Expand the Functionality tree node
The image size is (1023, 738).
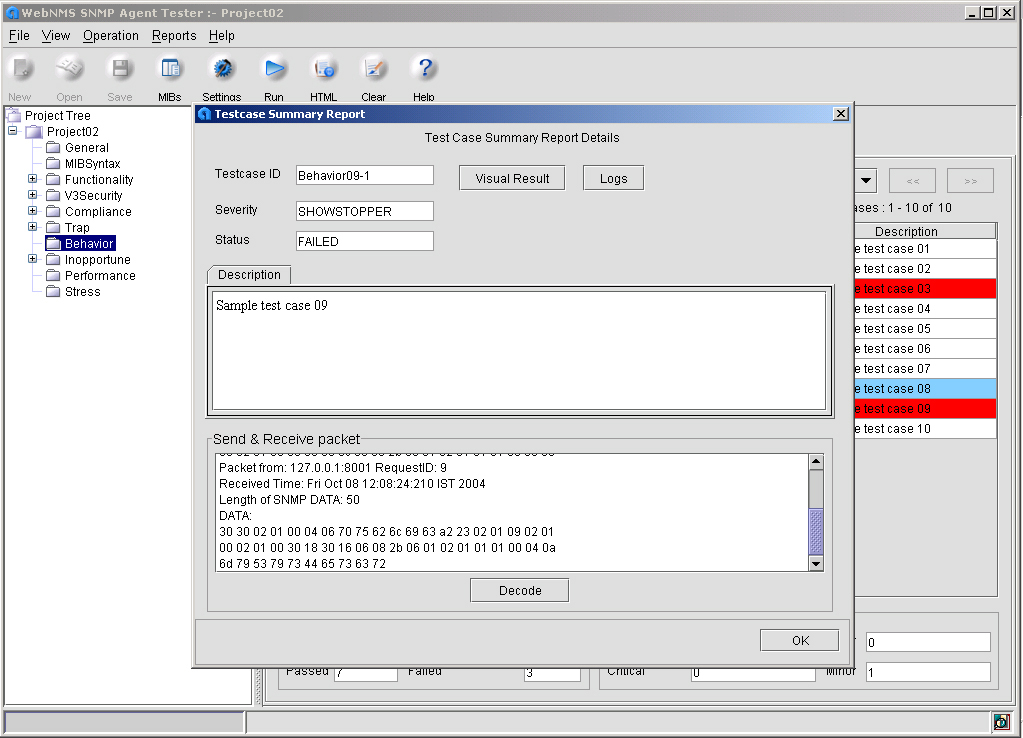click(x=33, y=179)
